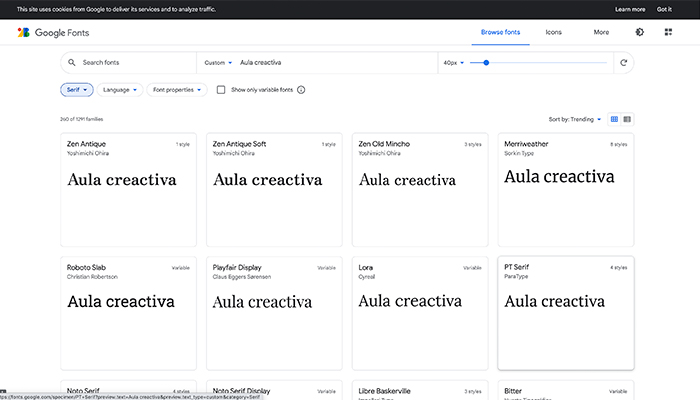Open the Language filter dropdown
This screenshot has height=400, width=700.
click(120, 90)
